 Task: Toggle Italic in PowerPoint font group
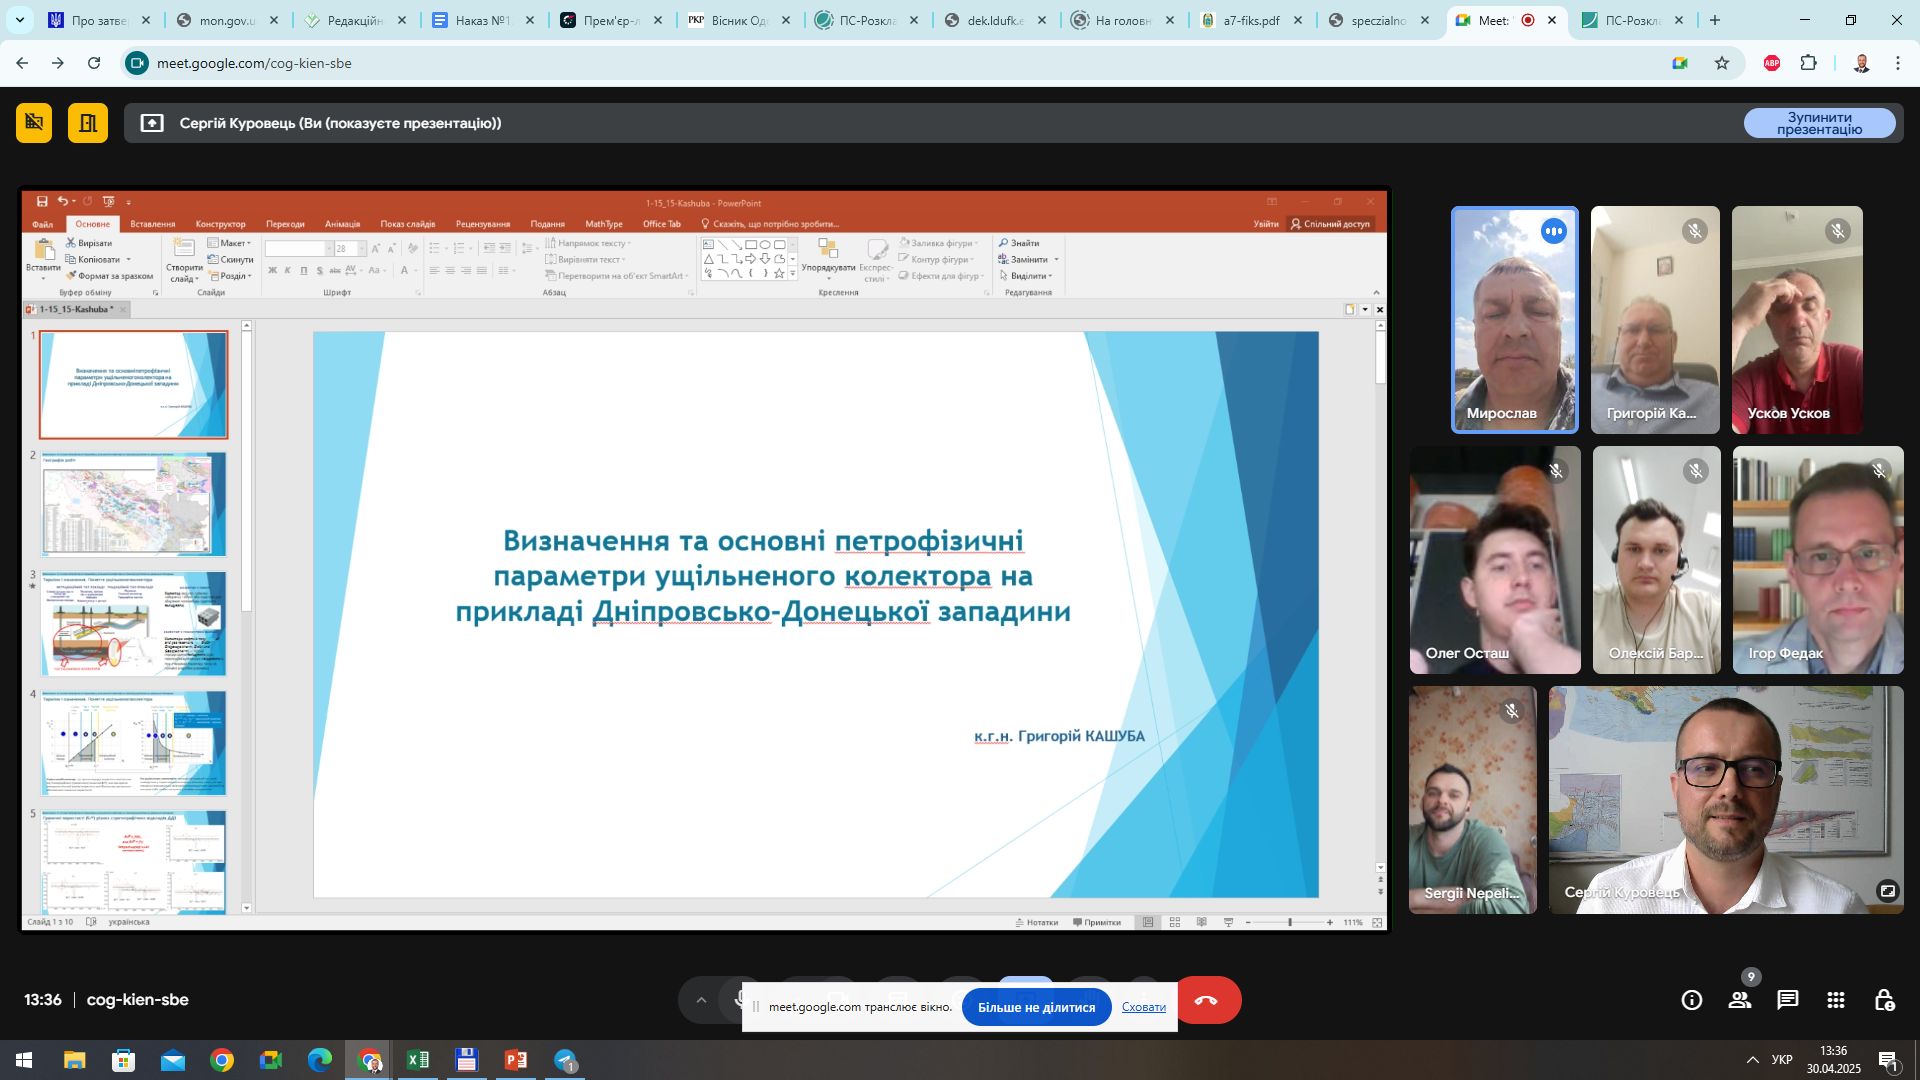pos(288,270)
